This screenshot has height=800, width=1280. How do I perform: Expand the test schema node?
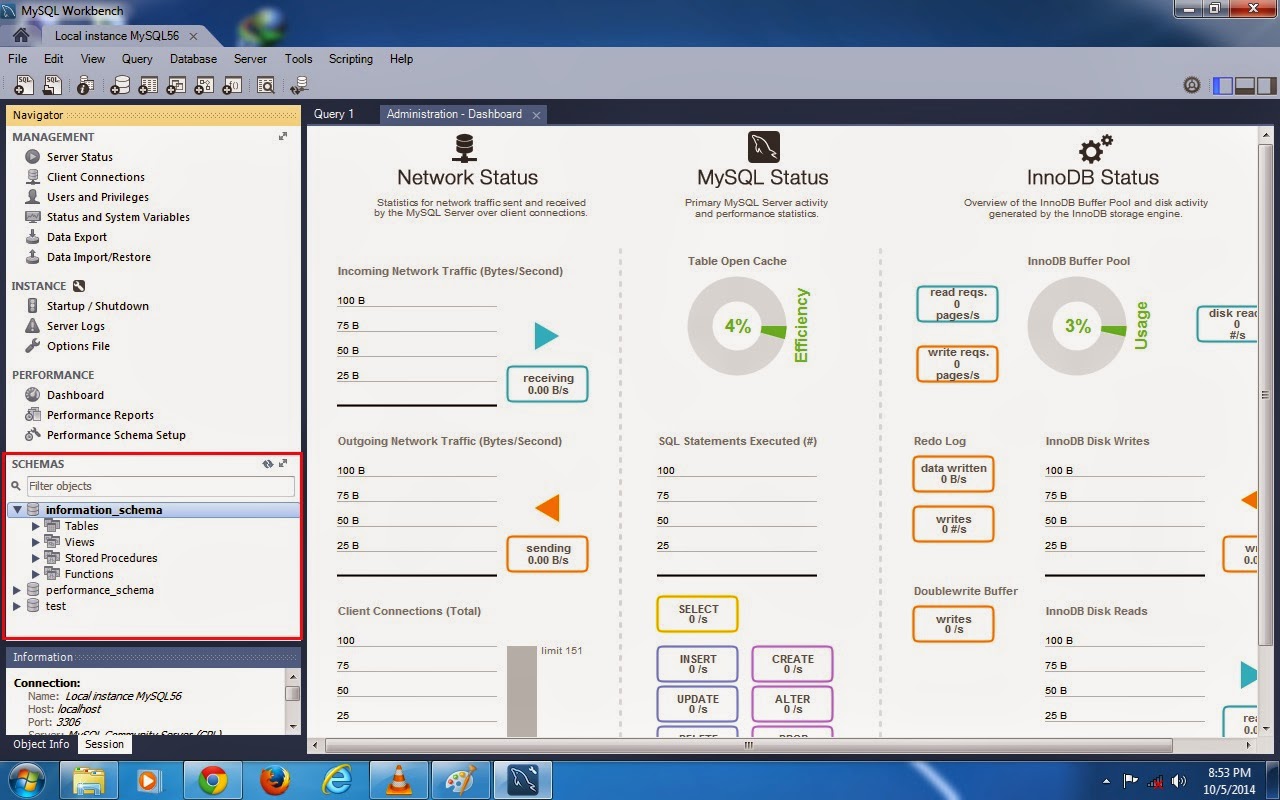click(17, 606)
